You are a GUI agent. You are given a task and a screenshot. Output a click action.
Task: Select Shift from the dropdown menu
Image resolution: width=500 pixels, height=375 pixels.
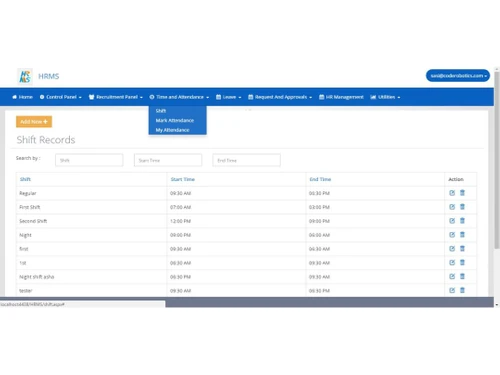click(161, 111)
